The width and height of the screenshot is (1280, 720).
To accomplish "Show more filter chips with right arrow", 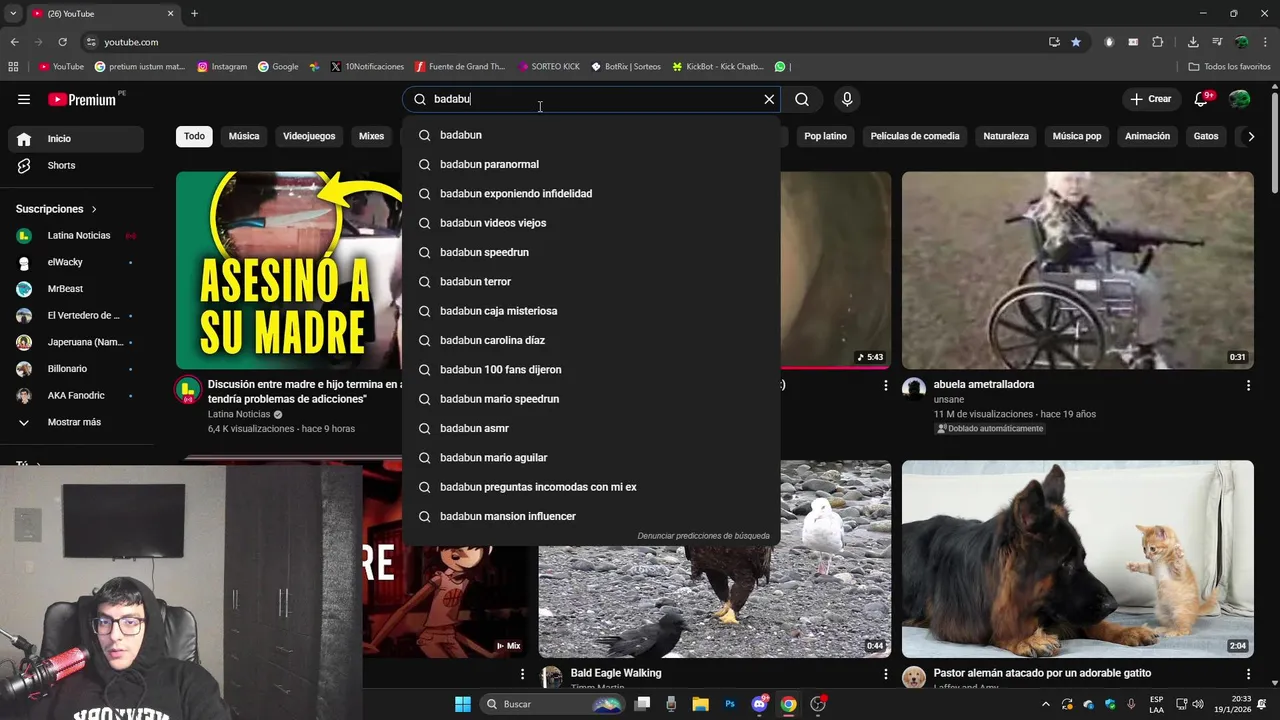I will click(1250, 136).
